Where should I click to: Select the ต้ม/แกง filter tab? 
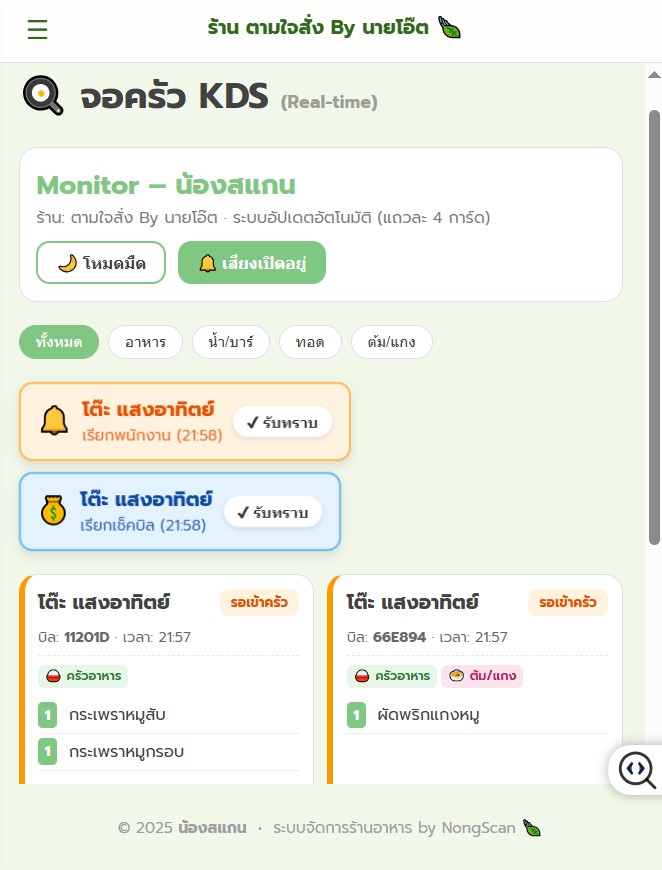click(x=391, y=342)
